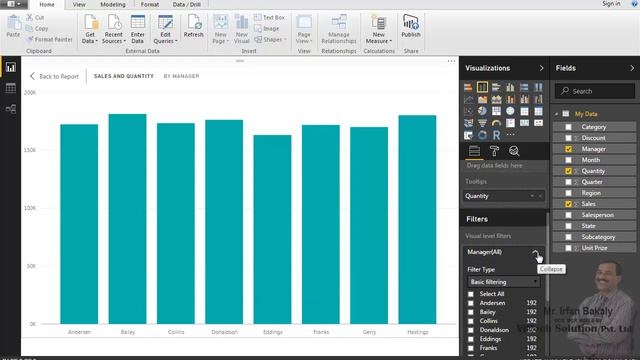This screenshot has height=360, width=640.
Task: Click the Format Painter button
Action: (49, 40)
